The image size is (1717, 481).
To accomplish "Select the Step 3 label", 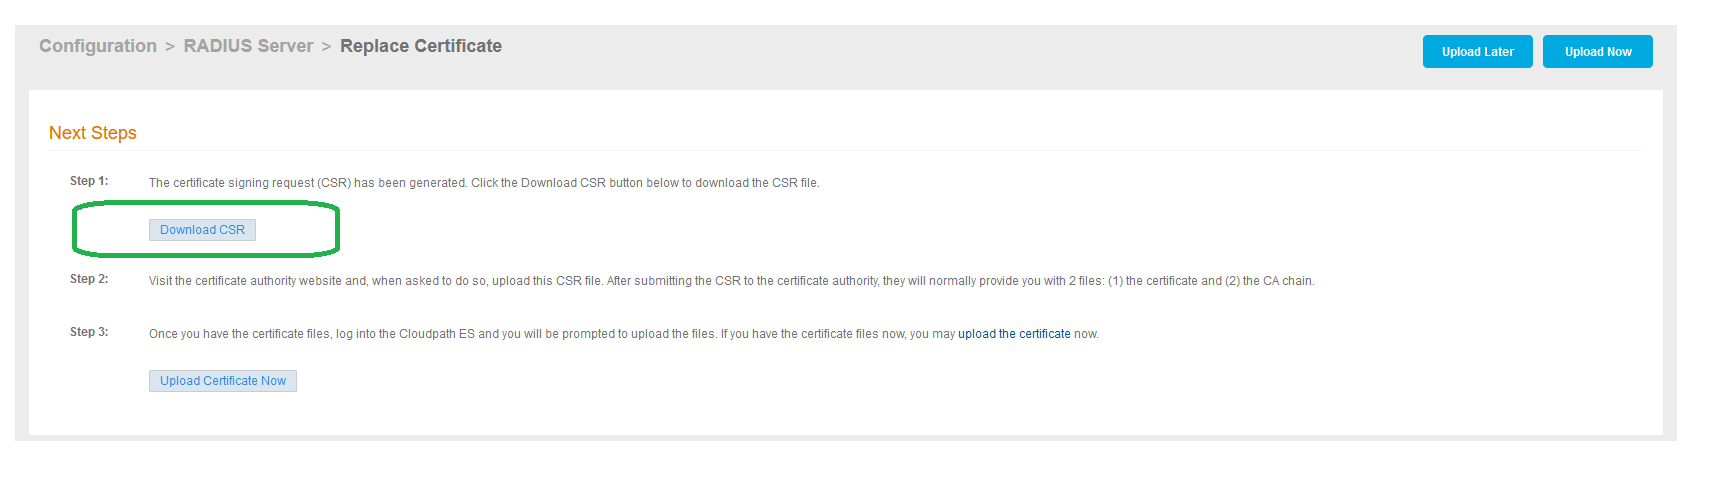I will (x=89, y=332).
